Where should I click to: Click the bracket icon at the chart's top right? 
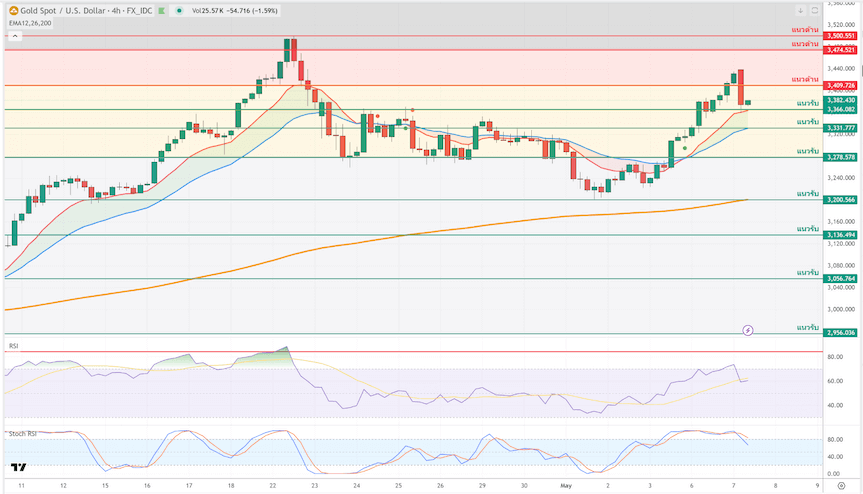click(814, 10)
